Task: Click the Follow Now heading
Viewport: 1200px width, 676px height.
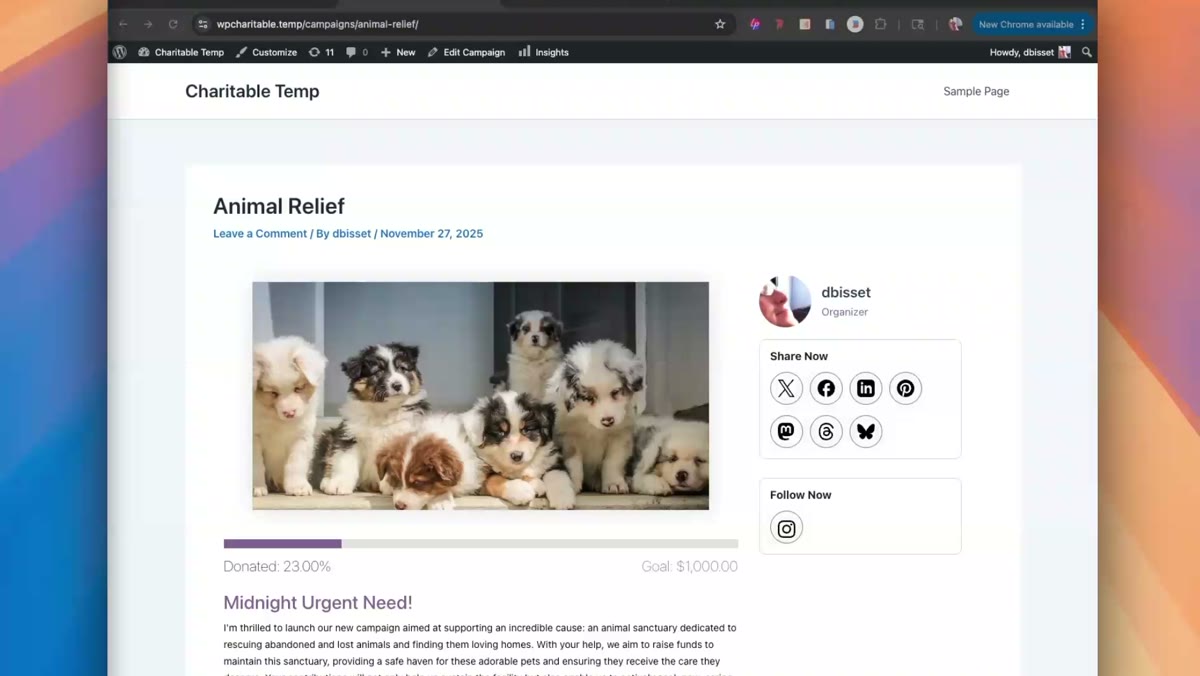Action: point(800,495)
